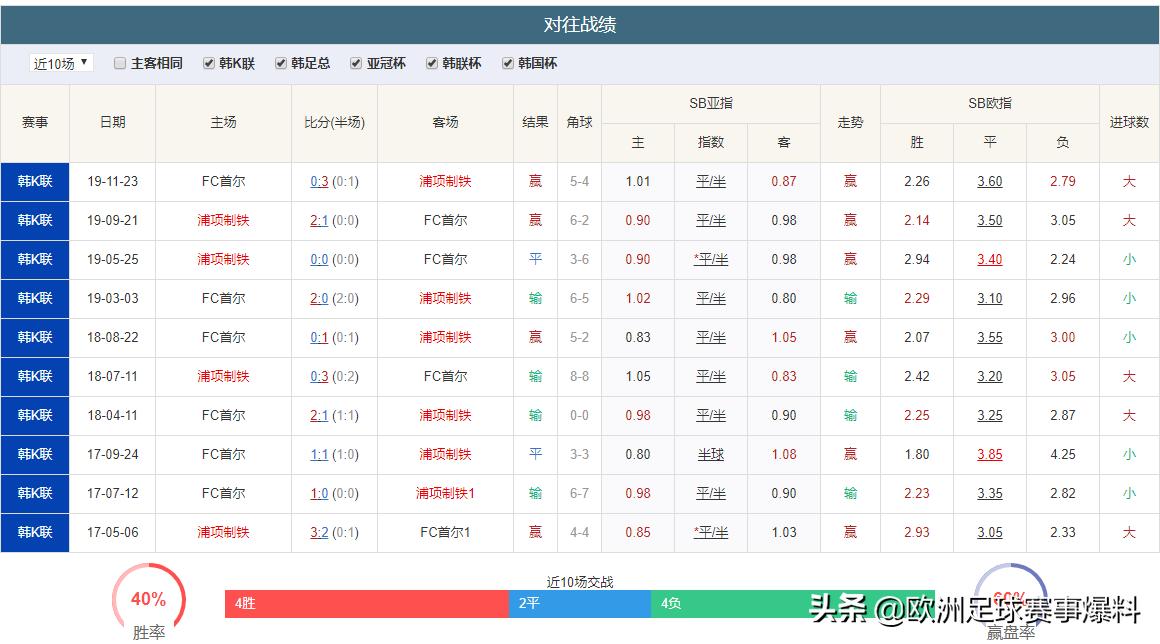
Task: Click the 对往战绩 title bar
Action: [x=580, y=24]
